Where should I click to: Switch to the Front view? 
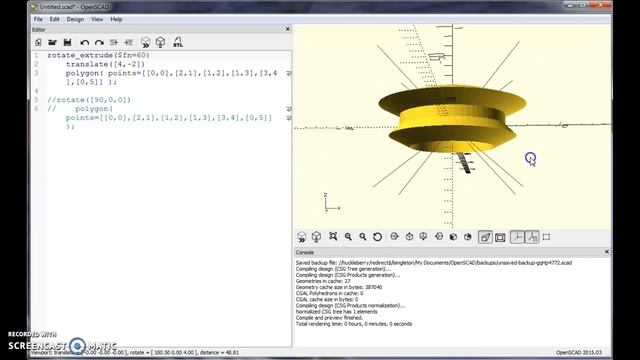click(453, 237)
